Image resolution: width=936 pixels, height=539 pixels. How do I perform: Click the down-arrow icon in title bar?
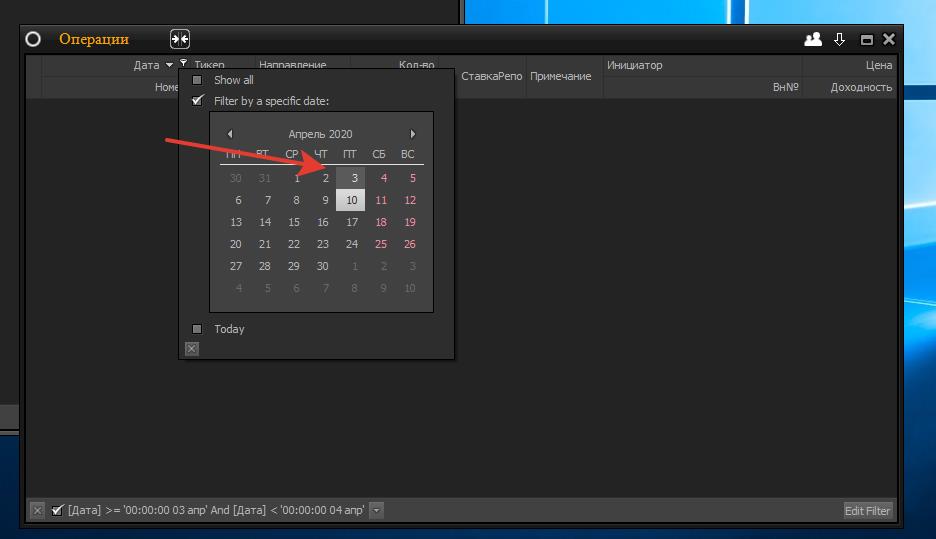840,39
